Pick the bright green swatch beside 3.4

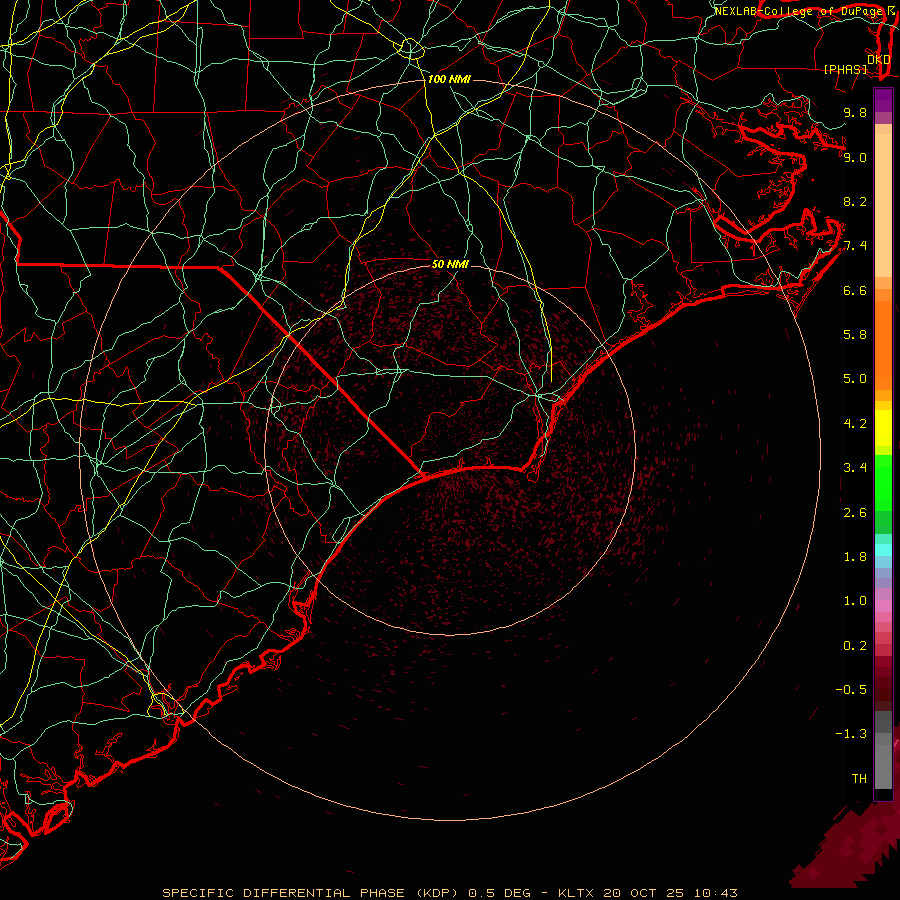883,481
